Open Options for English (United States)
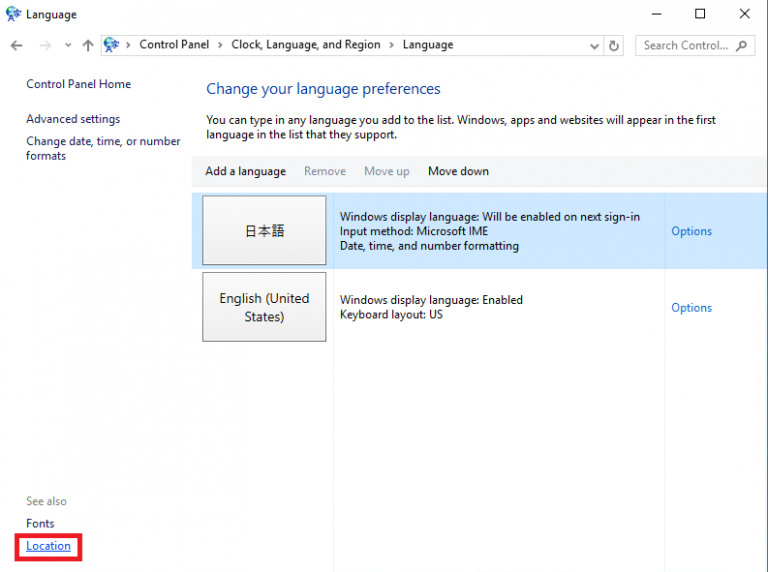Image resolution: width=768 pixels, height=572 pixels. coord(691,308)
